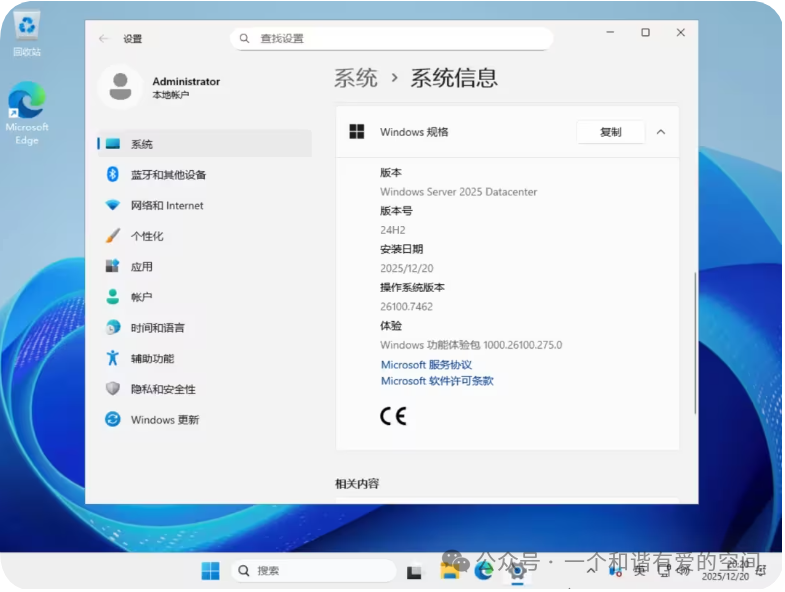The image size is (785, 592).
Task: Select Accessibility in the left sidebar
Action: point(152,359)
